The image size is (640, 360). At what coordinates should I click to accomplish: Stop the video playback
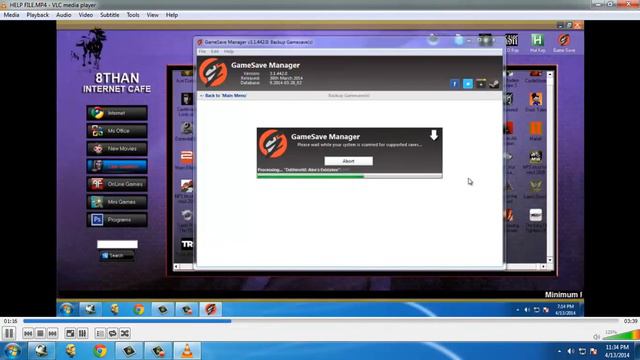tap(40, 333)
